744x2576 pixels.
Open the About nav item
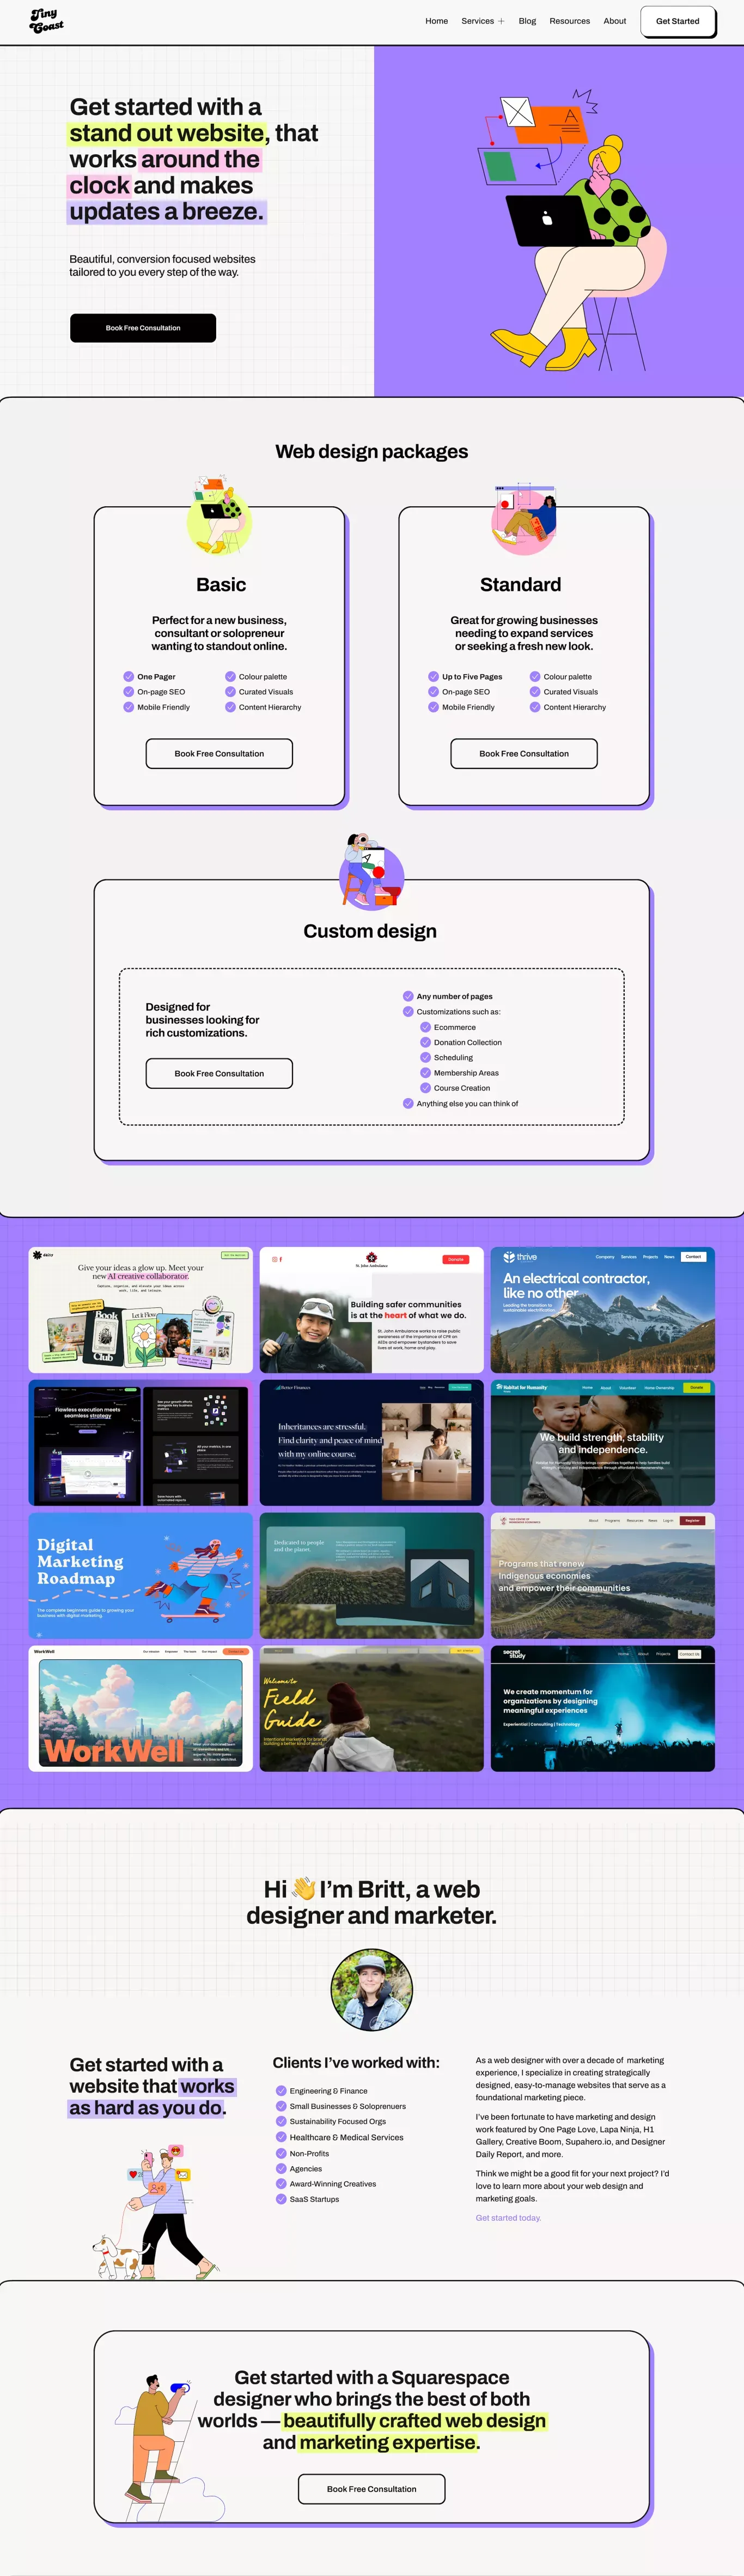tap(614, 21)
